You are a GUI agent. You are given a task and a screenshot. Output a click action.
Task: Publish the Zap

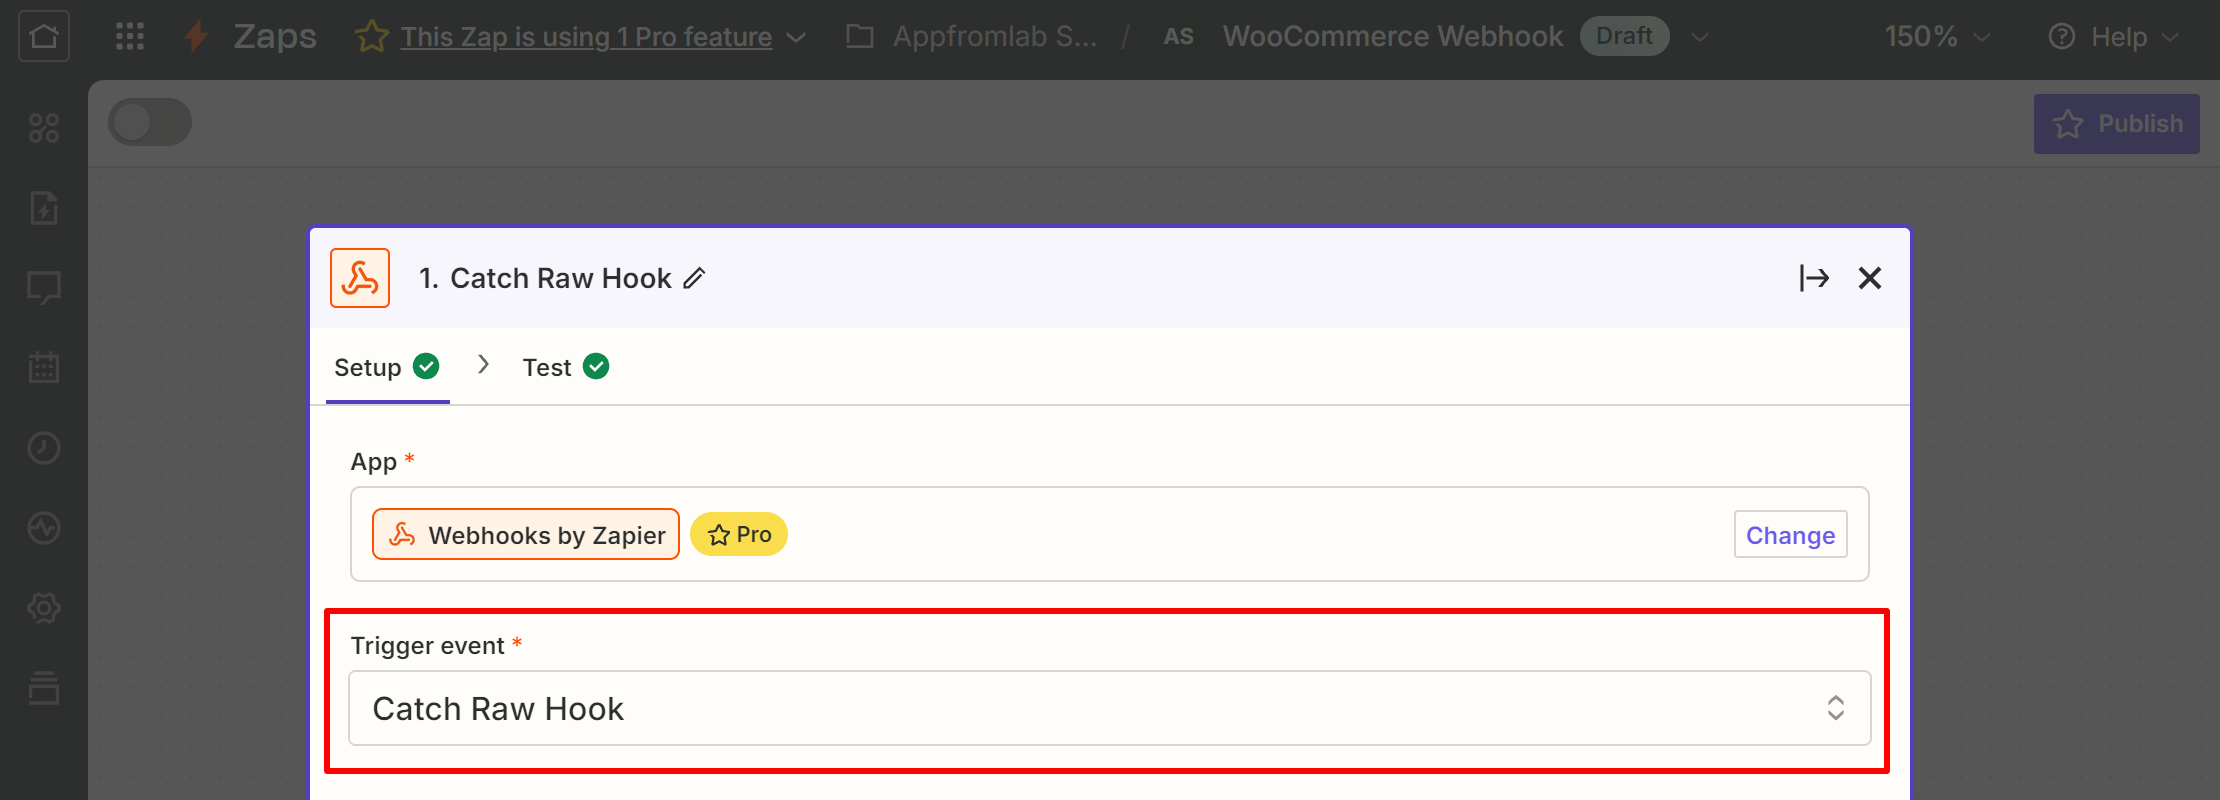click(2116, 124)
